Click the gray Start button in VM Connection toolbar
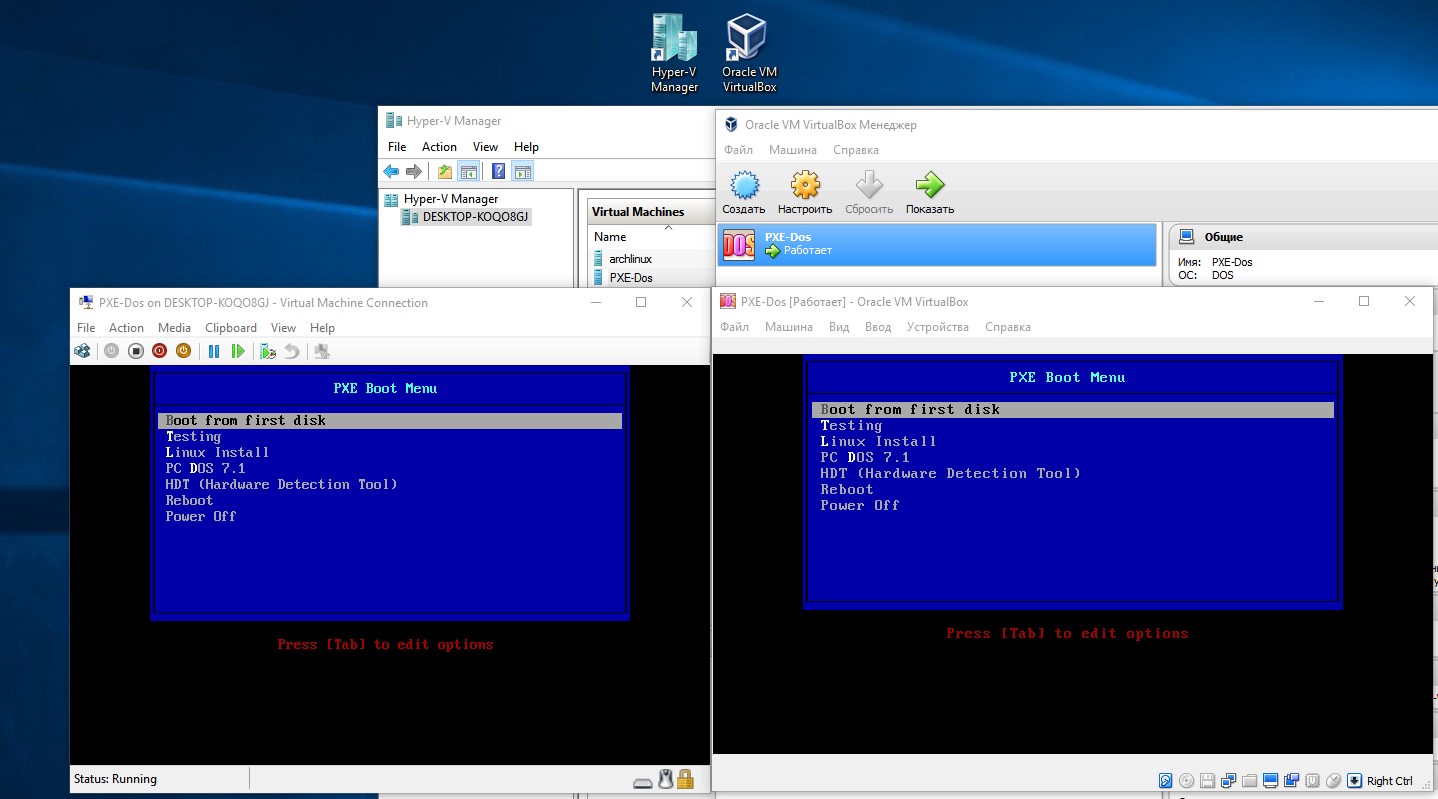The width and height of the screenshot is (1438, 799). coord(111,351)
